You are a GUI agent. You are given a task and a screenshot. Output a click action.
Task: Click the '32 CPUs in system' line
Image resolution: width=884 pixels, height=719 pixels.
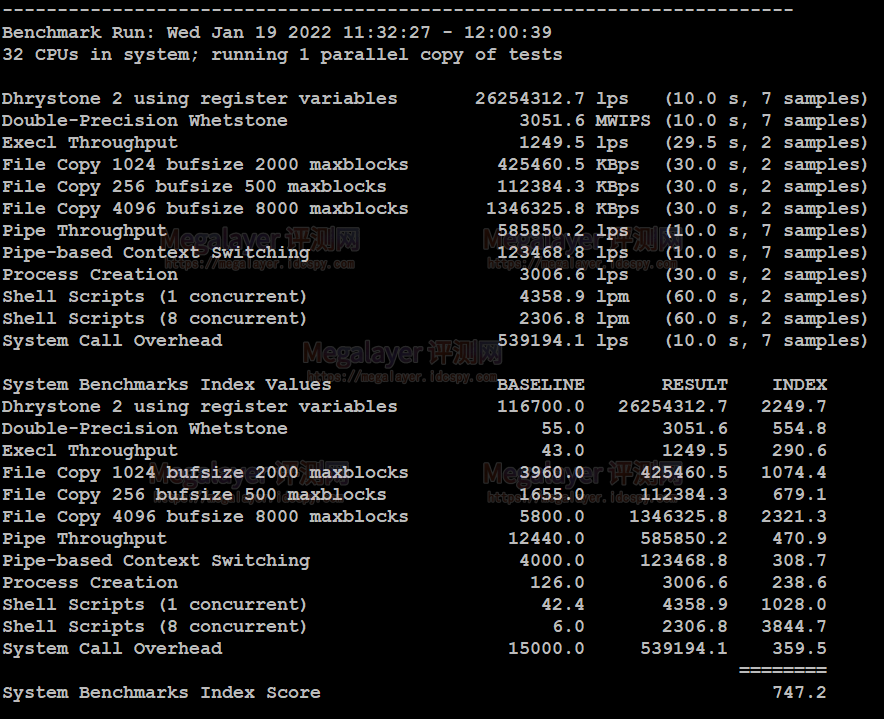point(282,55)
